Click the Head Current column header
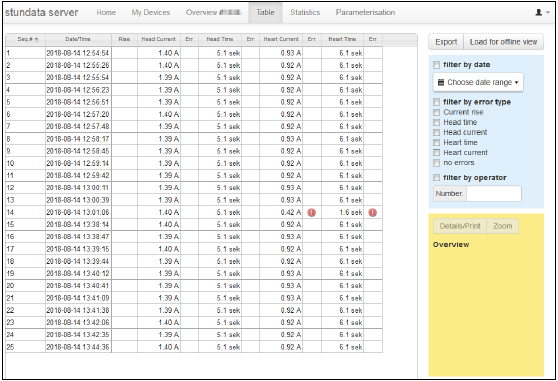The image size is (558, 381). 159,39
